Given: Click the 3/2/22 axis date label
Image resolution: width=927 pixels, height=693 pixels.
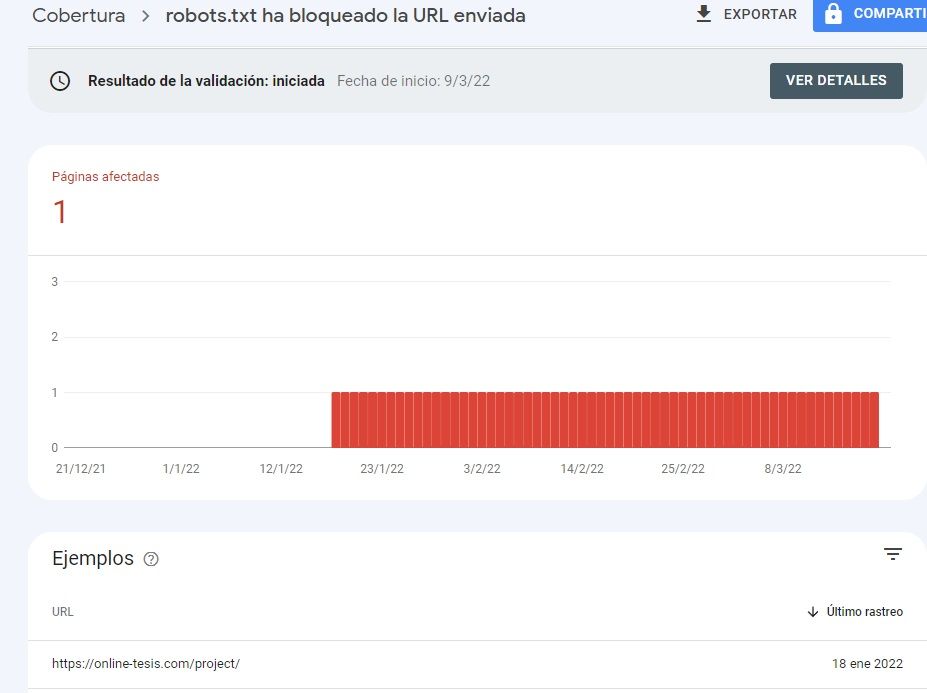Looking at the screenshot, I should (482, 469).
